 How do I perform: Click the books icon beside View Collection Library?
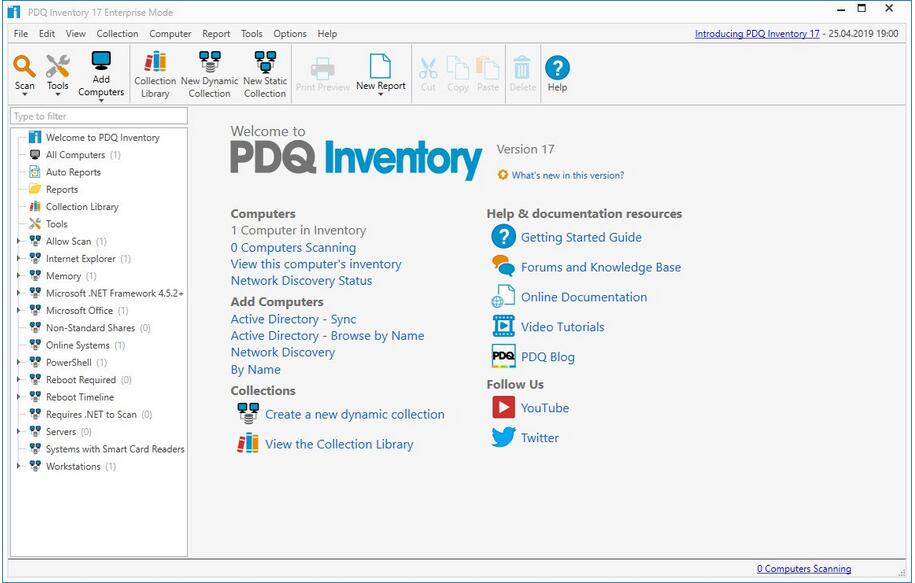(x=248, y=443)
